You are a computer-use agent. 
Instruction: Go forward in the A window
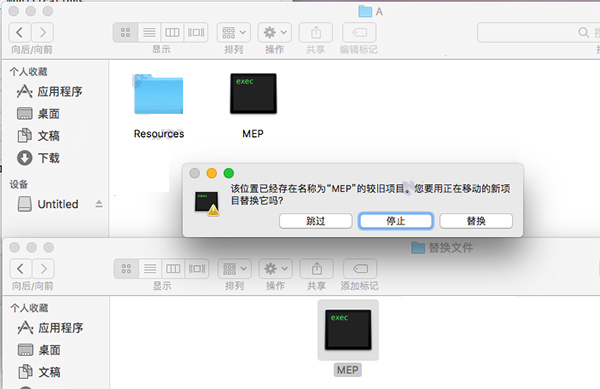click(42, 33)
